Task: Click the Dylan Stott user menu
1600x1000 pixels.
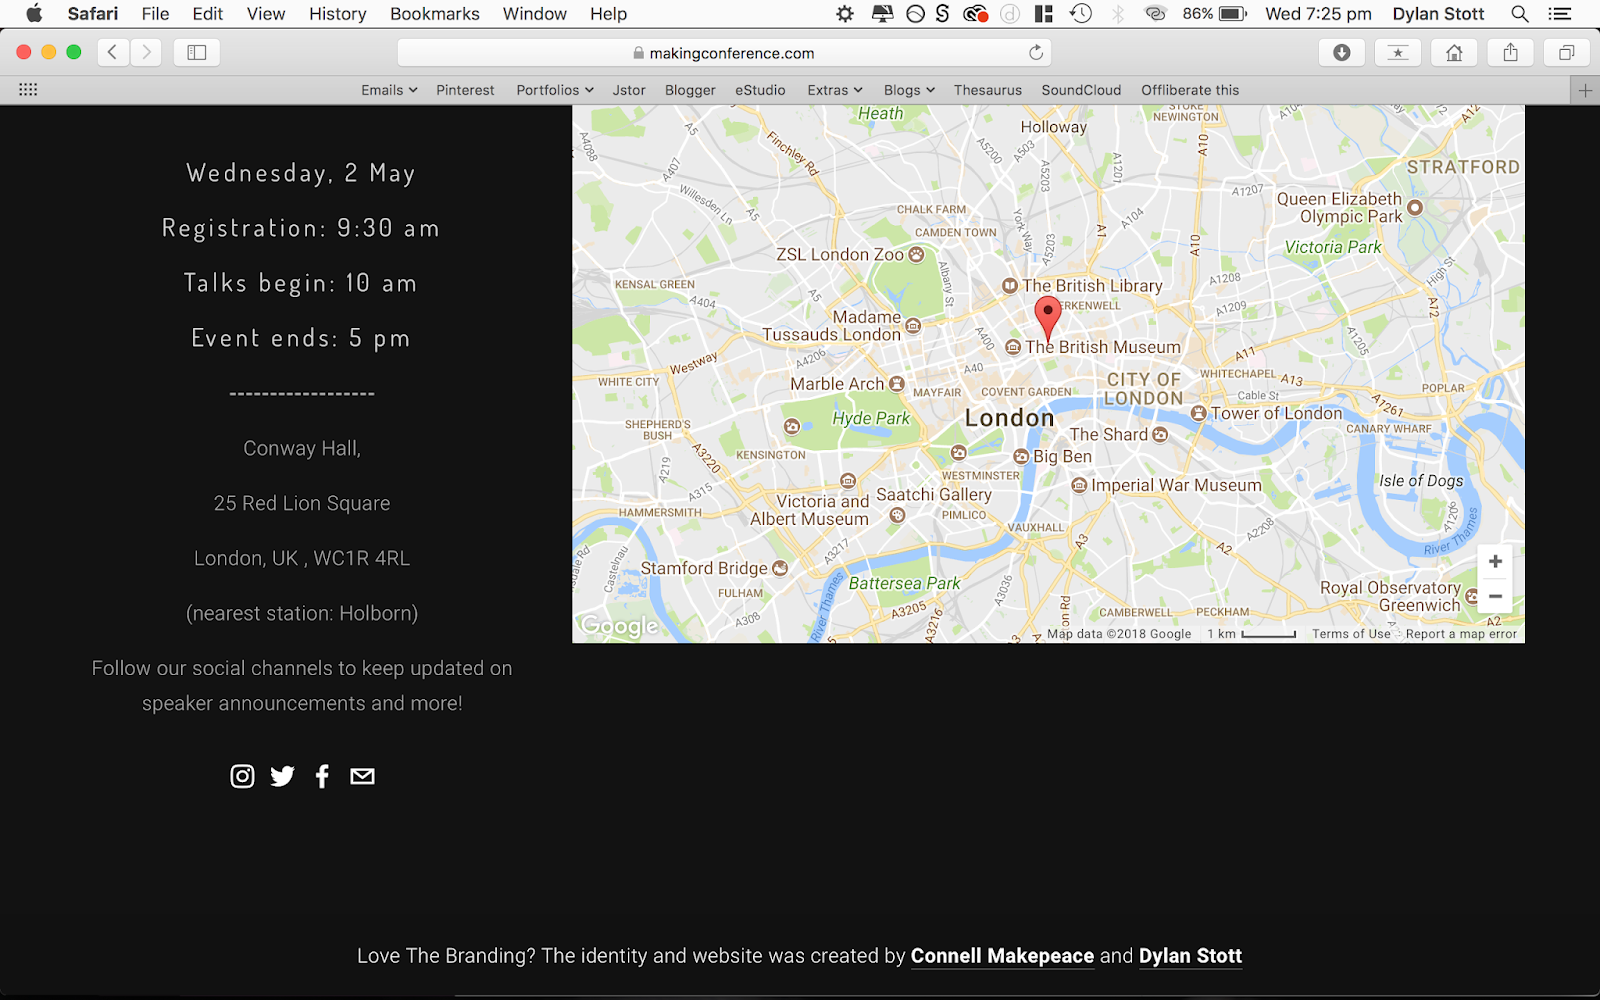Action: point(1438,14)
